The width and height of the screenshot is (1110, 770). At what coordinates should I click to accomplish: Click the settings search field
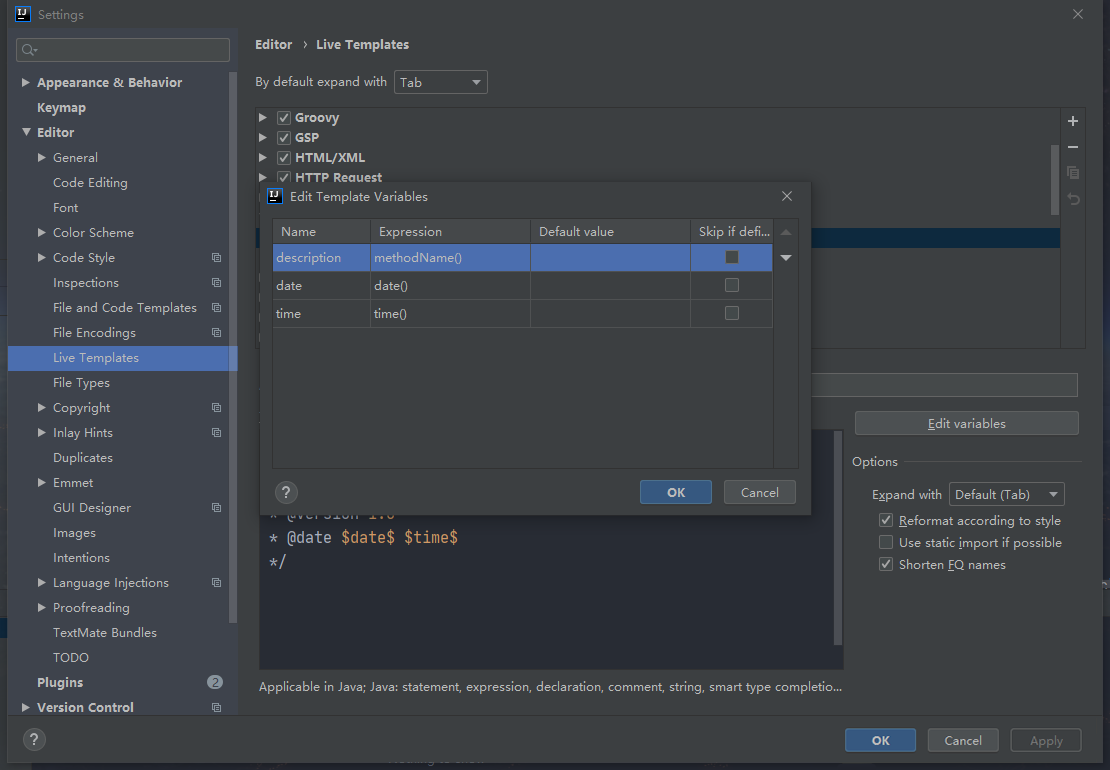[x=124, y=50]
